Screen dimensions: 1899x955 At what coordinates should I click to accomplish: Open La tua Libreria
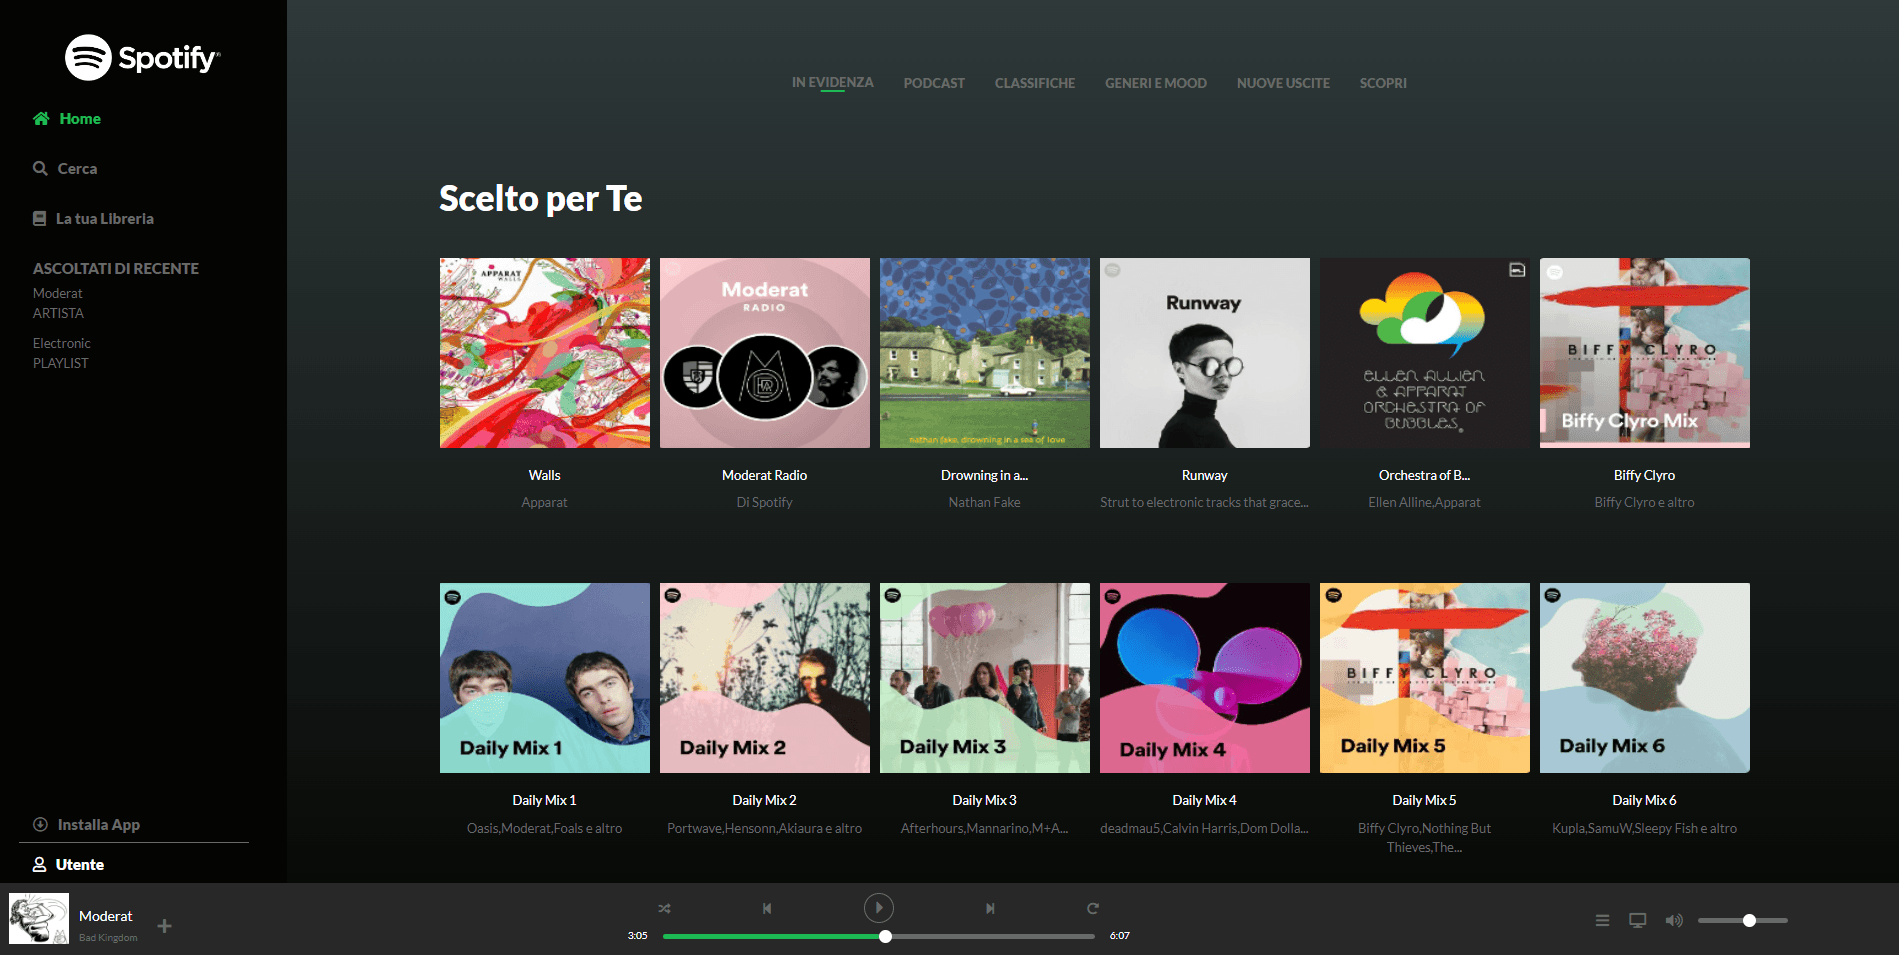[x=104, y=218]
